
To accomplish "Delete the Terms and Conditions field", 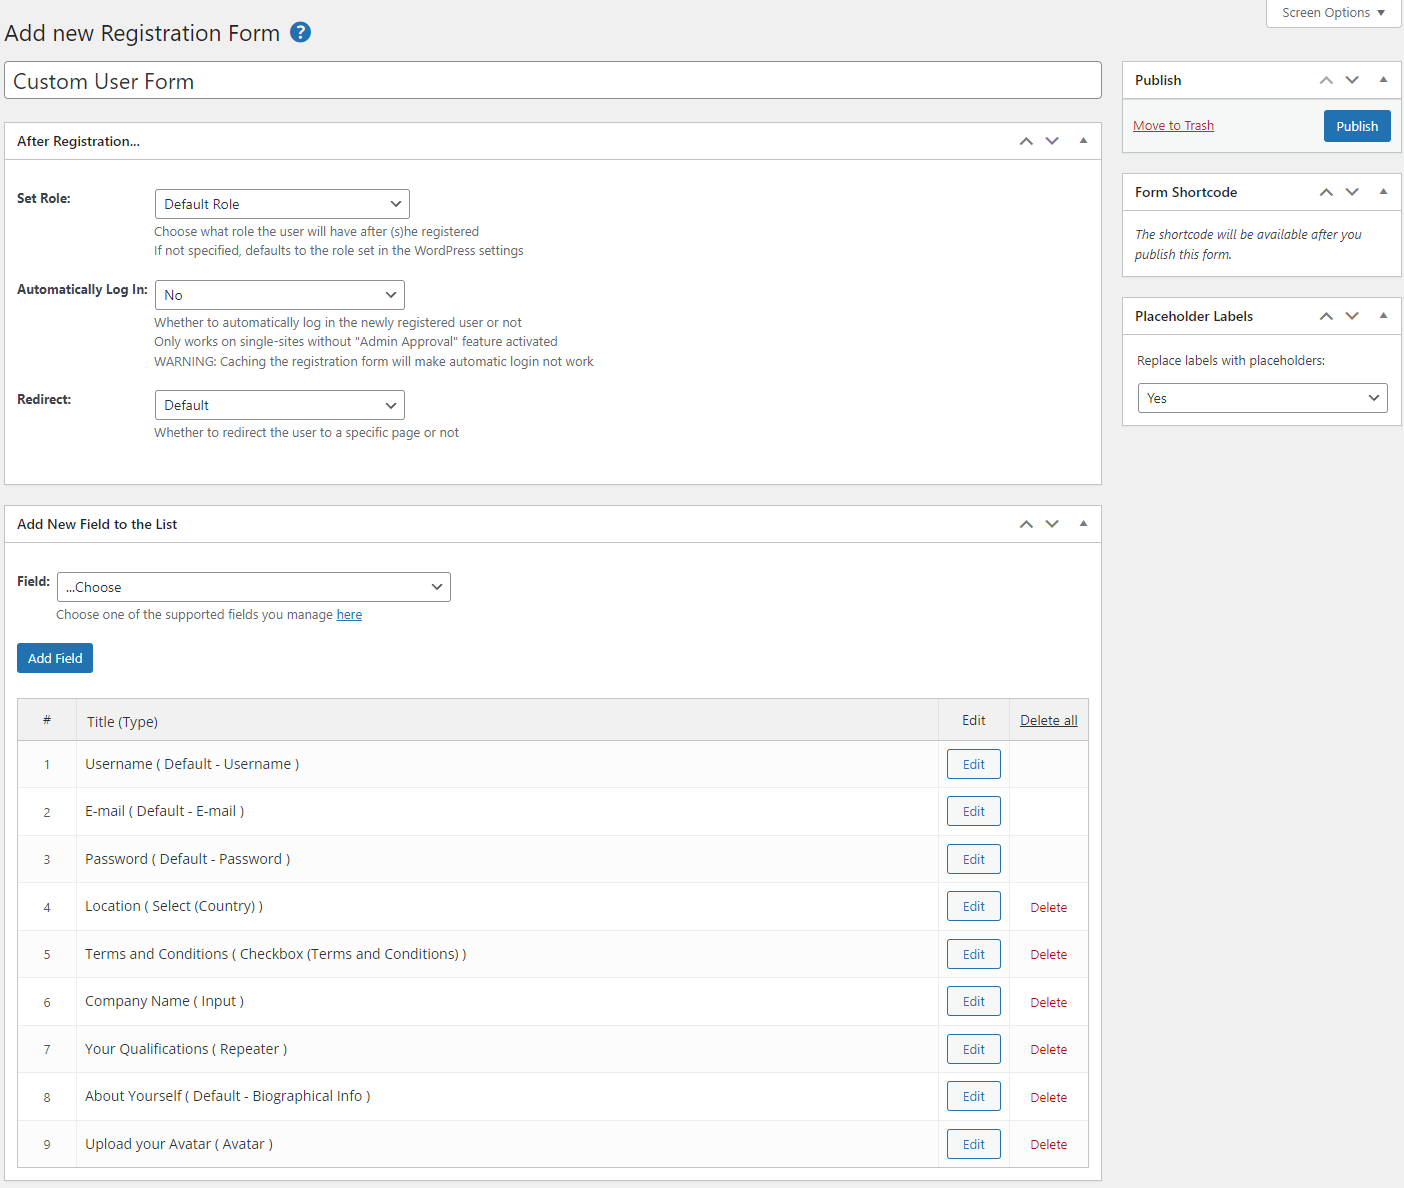I will point(1049,954).
